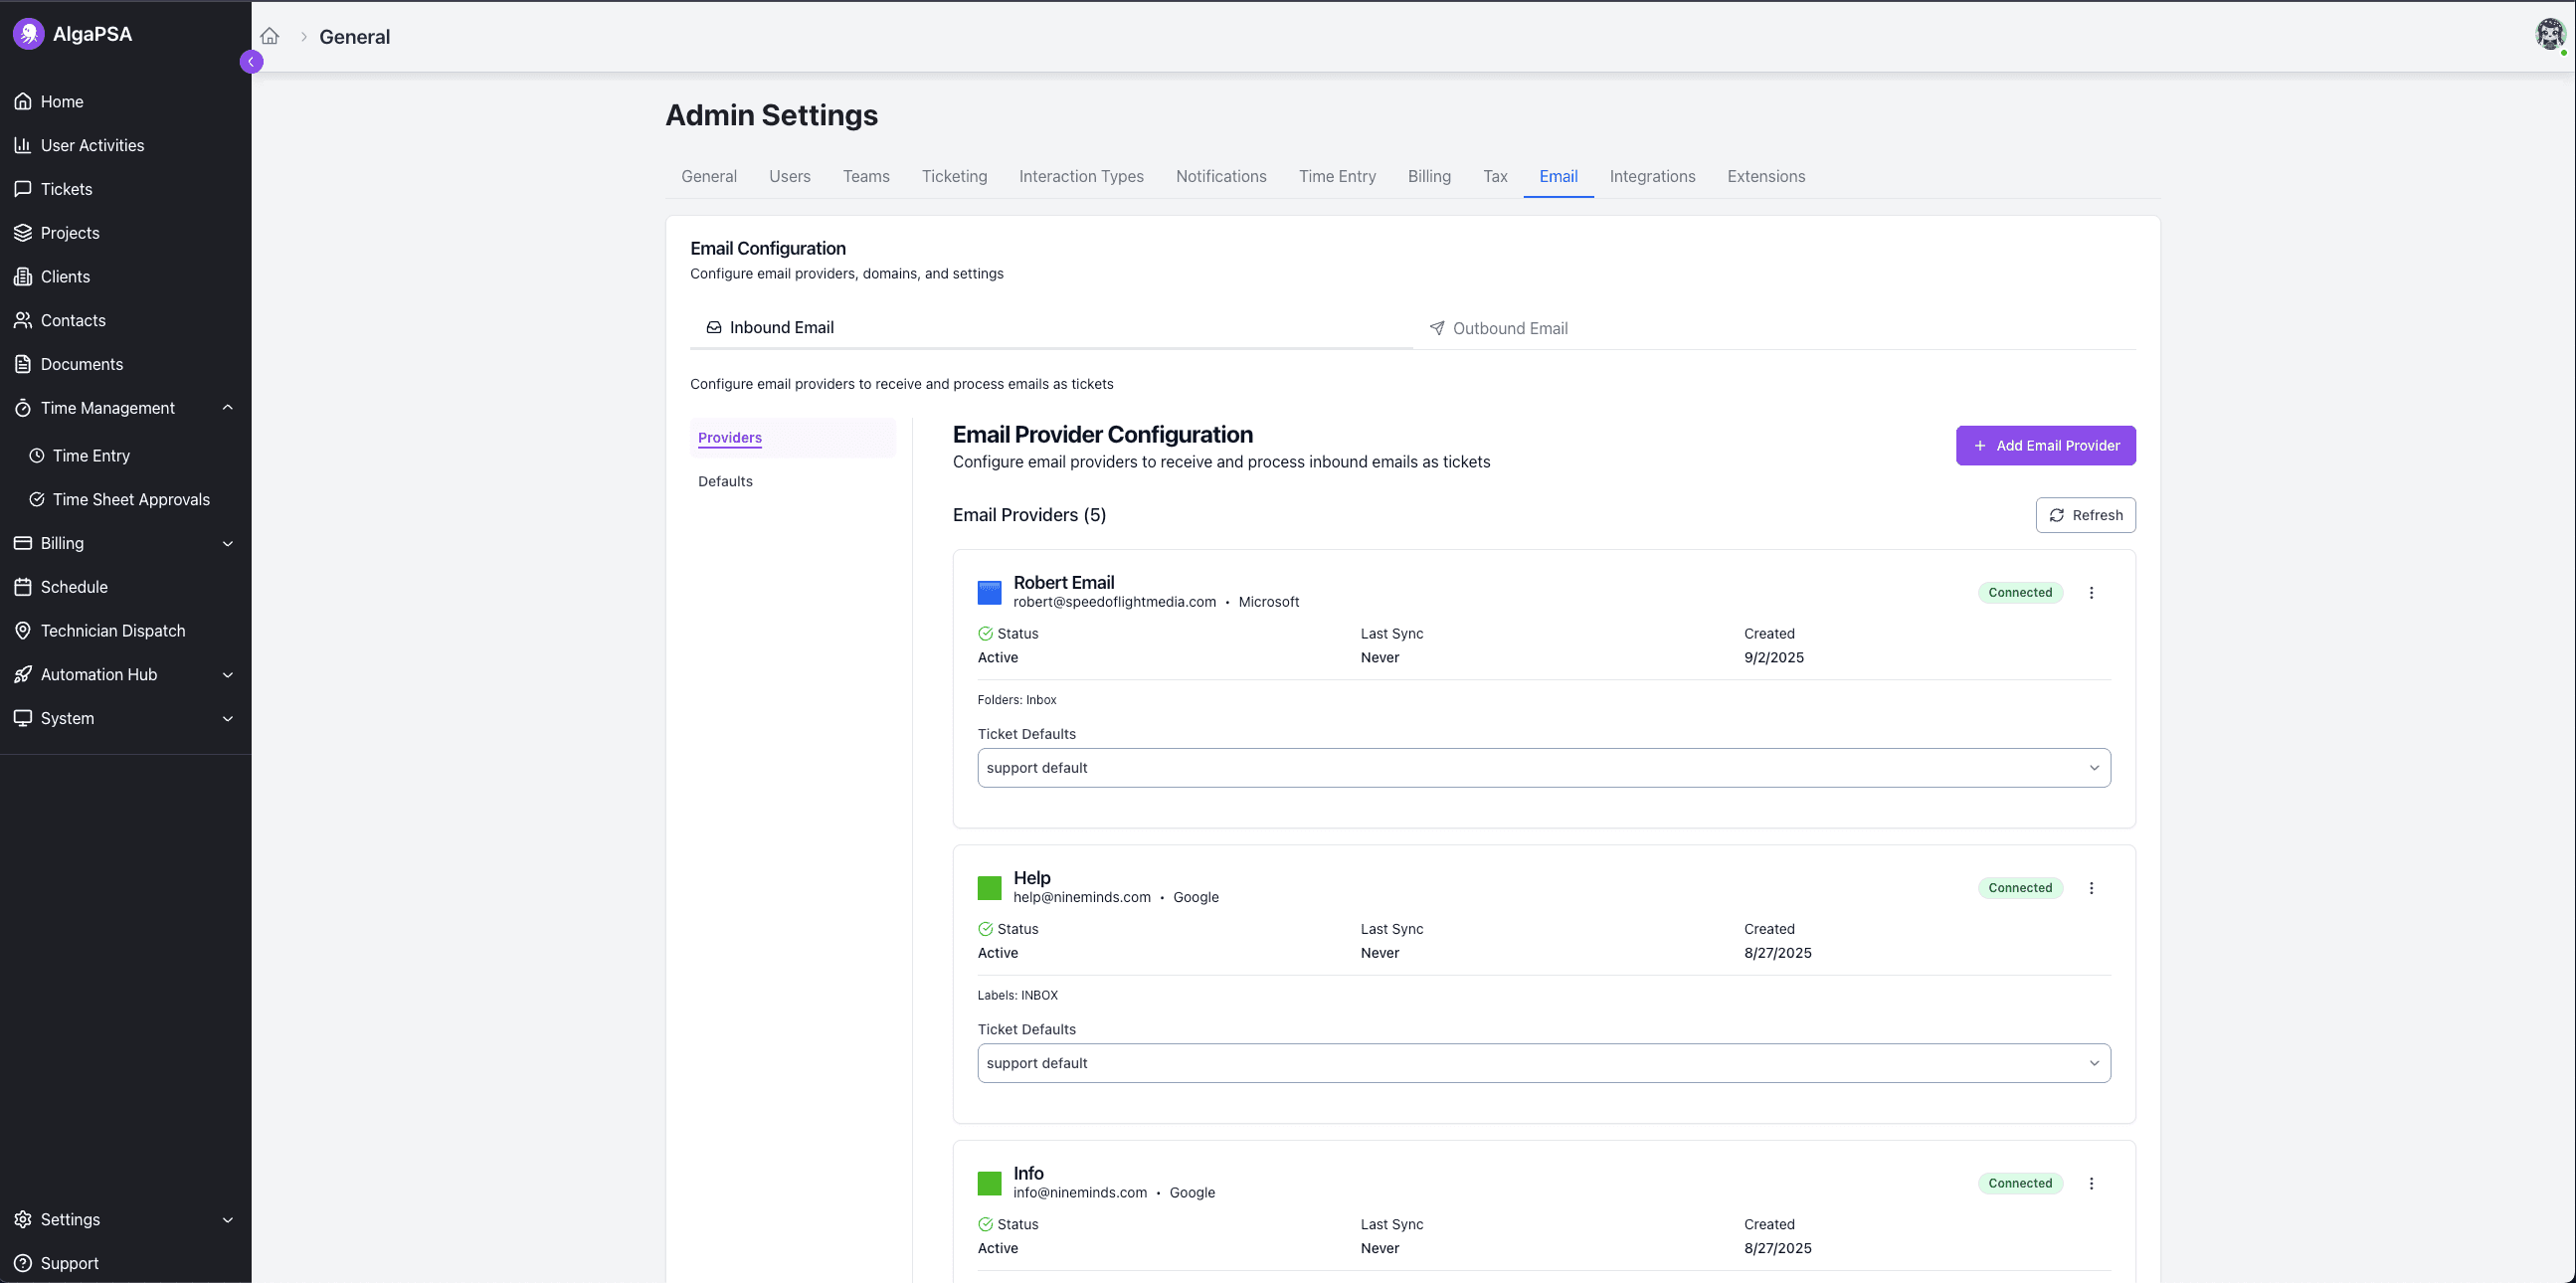Select the Automation Hub icon
Screen dimensions: 2576x1283
click(24, 674)
